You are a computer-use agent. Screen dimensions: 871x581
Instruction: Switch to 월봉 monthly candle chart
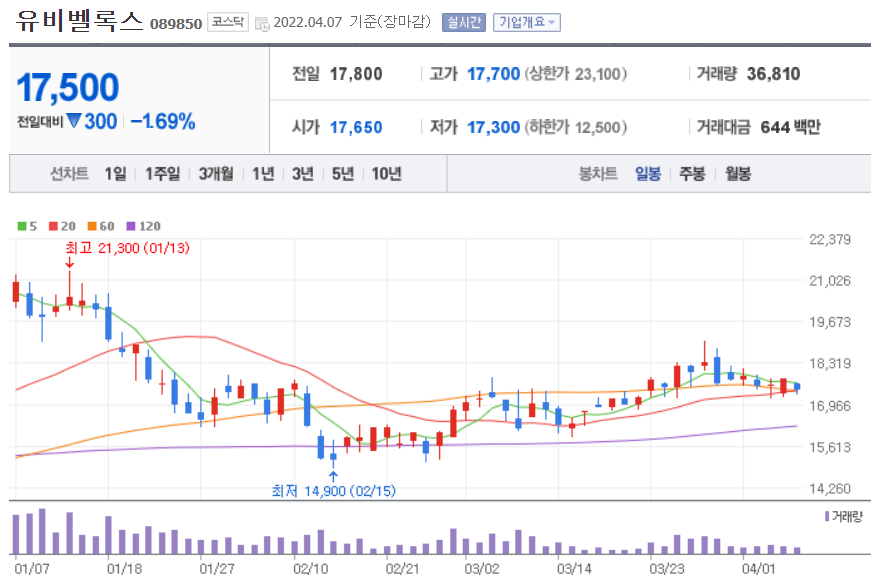(738, 174)
